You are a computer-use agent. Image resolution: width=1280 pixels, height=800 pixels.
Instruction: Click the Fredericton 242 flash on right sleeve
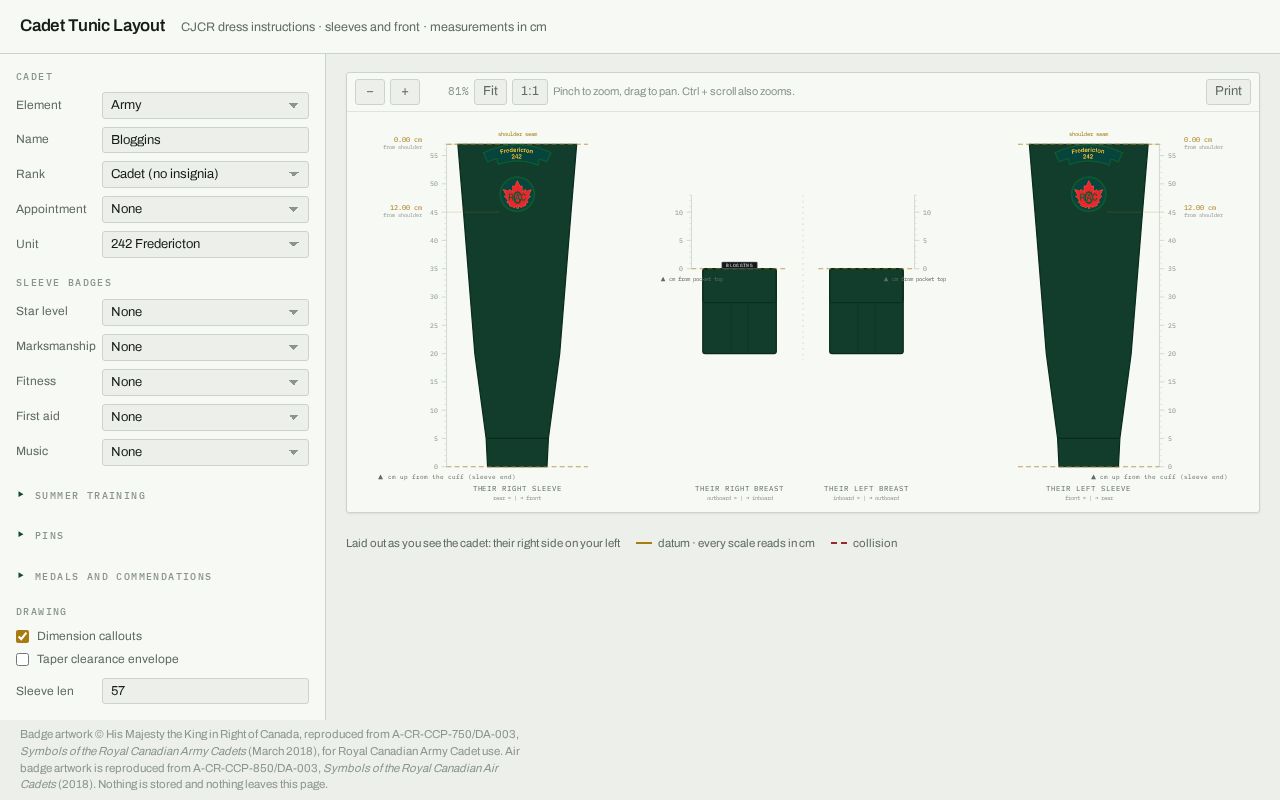pyautogui.click(x=517, y=154)
